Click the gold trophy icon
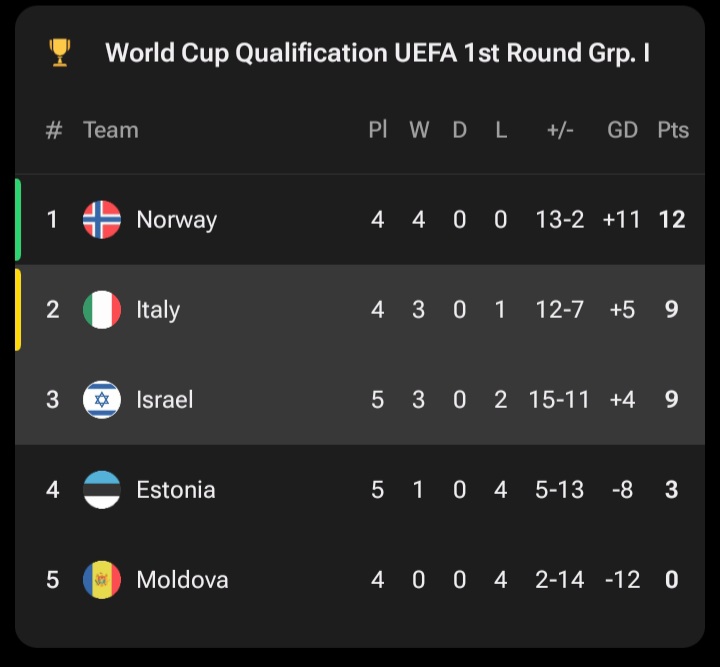Viewport: 720px width, 667px height. [x=60, y=52]
